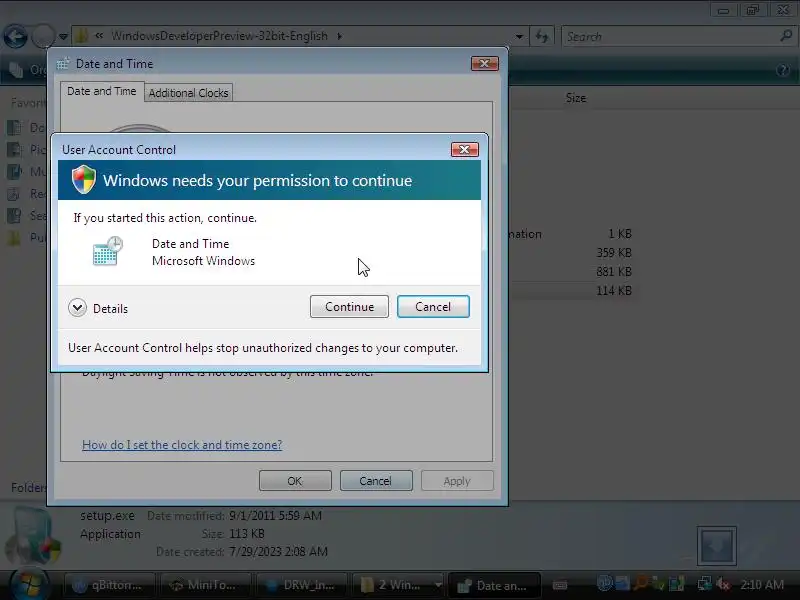Click Music favorite link icon
Image resolution: width=800 pixels, height=600 pixels.
[x=14, y=171]
